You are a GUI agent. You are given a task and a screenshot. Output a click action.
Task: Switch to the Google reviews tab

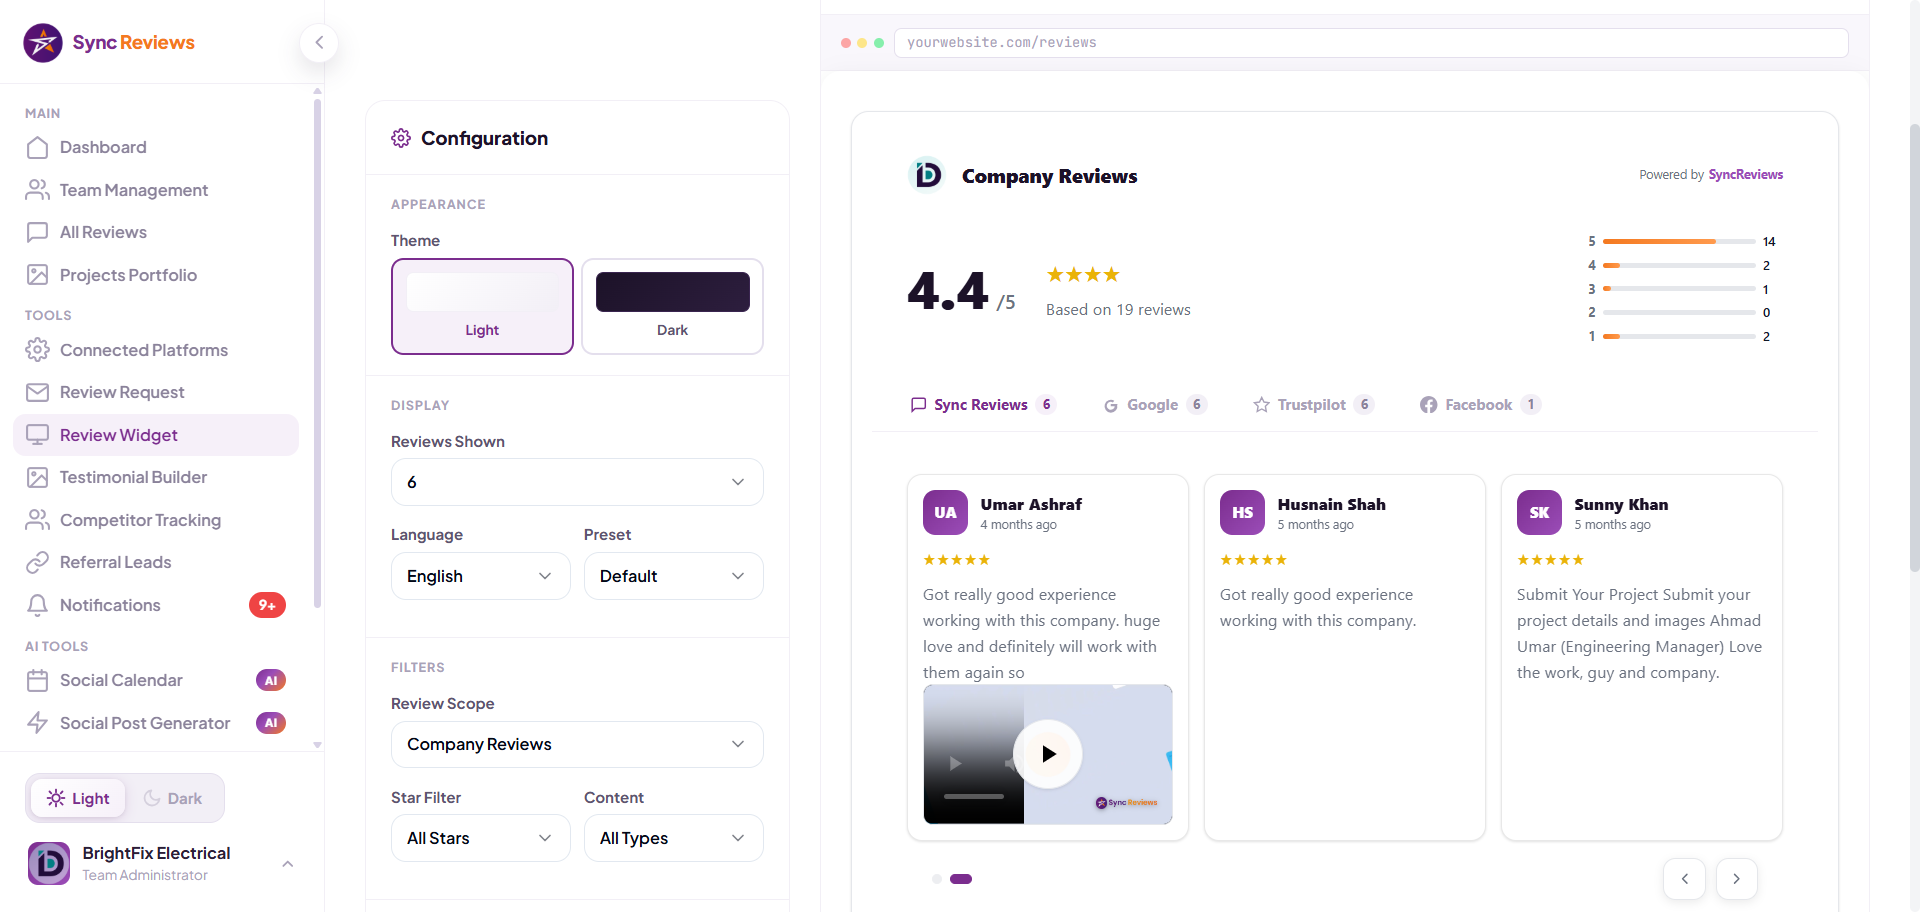pos(1155,405)
